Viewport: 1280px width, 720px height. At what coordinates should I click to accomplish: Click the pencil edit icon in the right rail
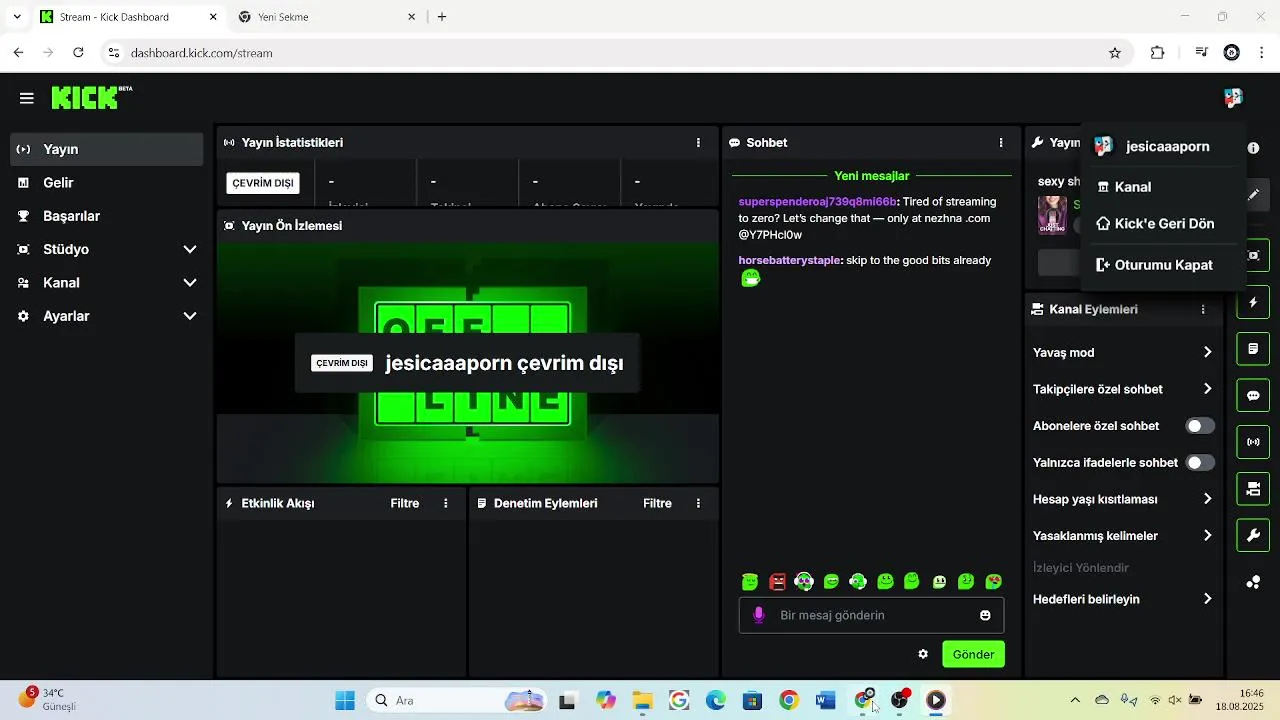click(x=1254, y=195)
